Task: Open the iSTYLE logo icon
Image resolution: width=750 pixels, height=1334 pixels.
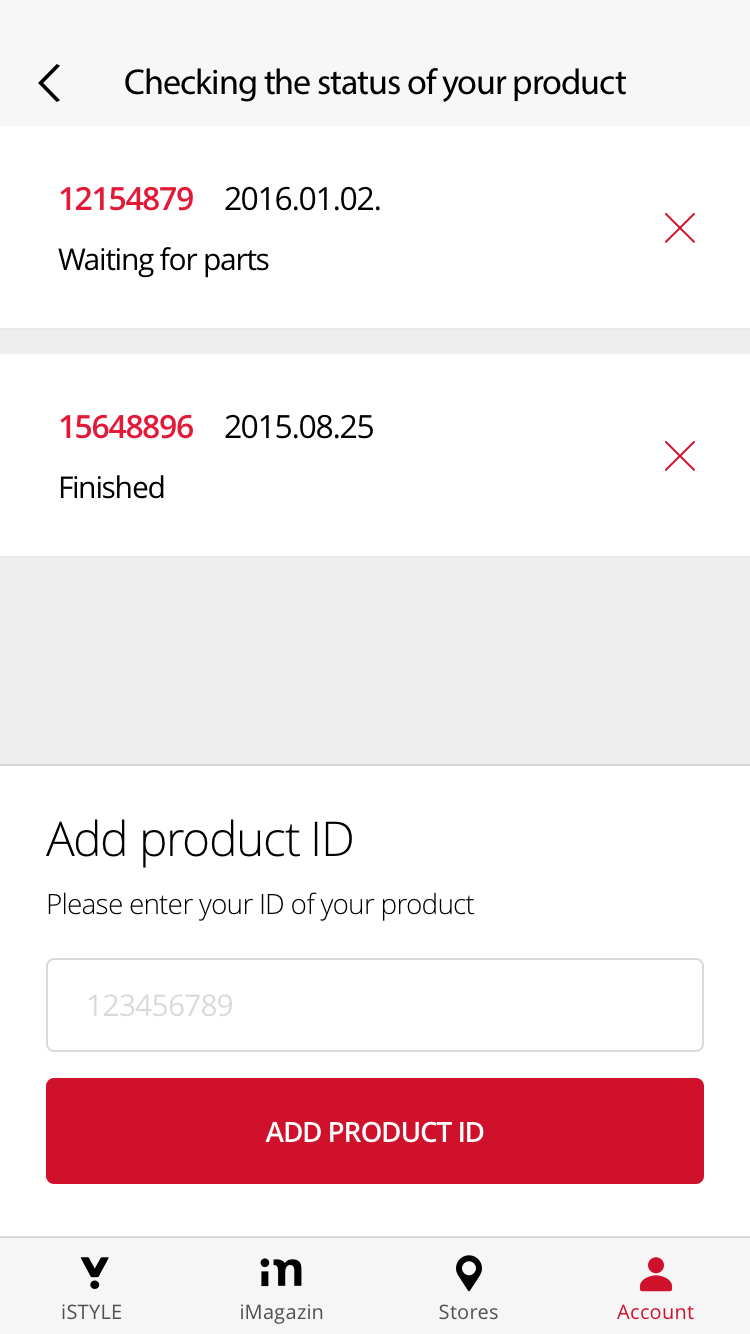Action: (94, 1272)
